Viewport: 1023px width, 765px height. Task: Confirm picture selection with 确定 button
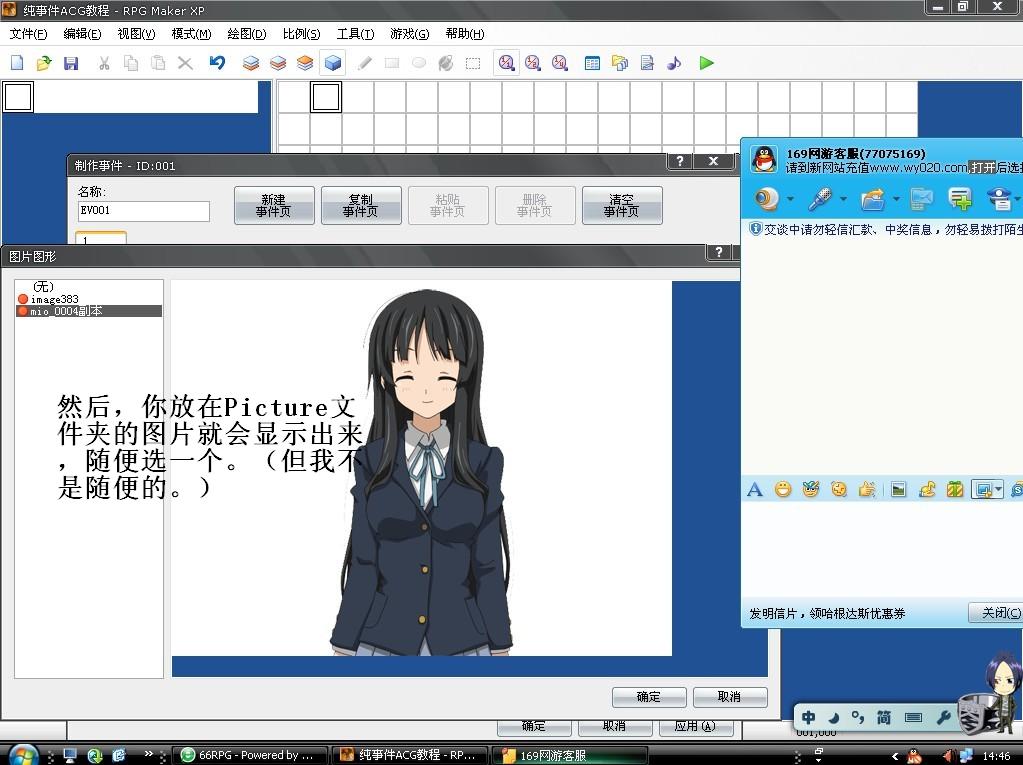(649, 697)
